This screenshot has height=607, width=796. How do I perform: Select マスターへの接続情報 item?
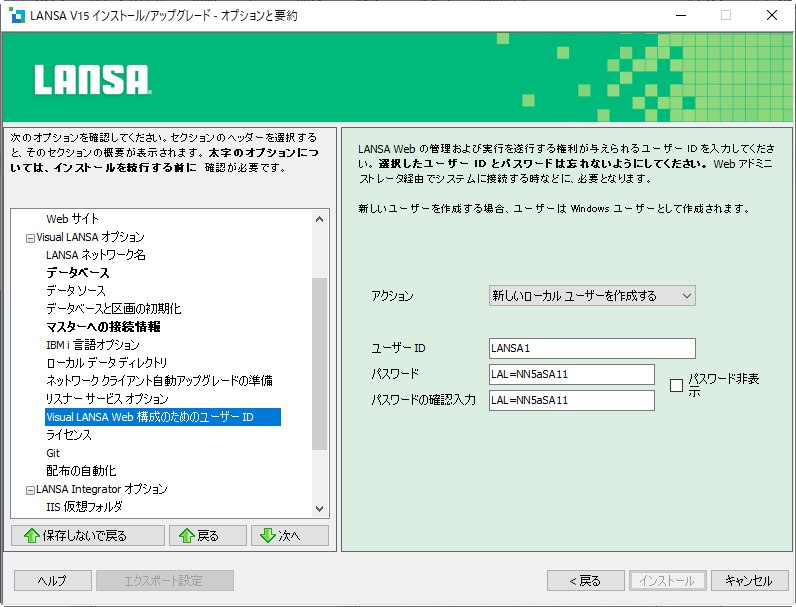[104, 327]
